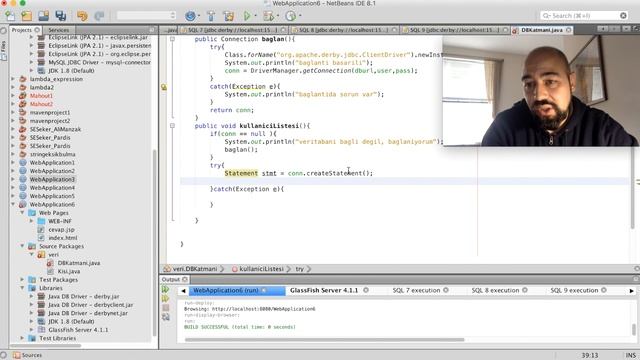
Task: Open the browser globe icon
Action: click(x=190, y=16)
